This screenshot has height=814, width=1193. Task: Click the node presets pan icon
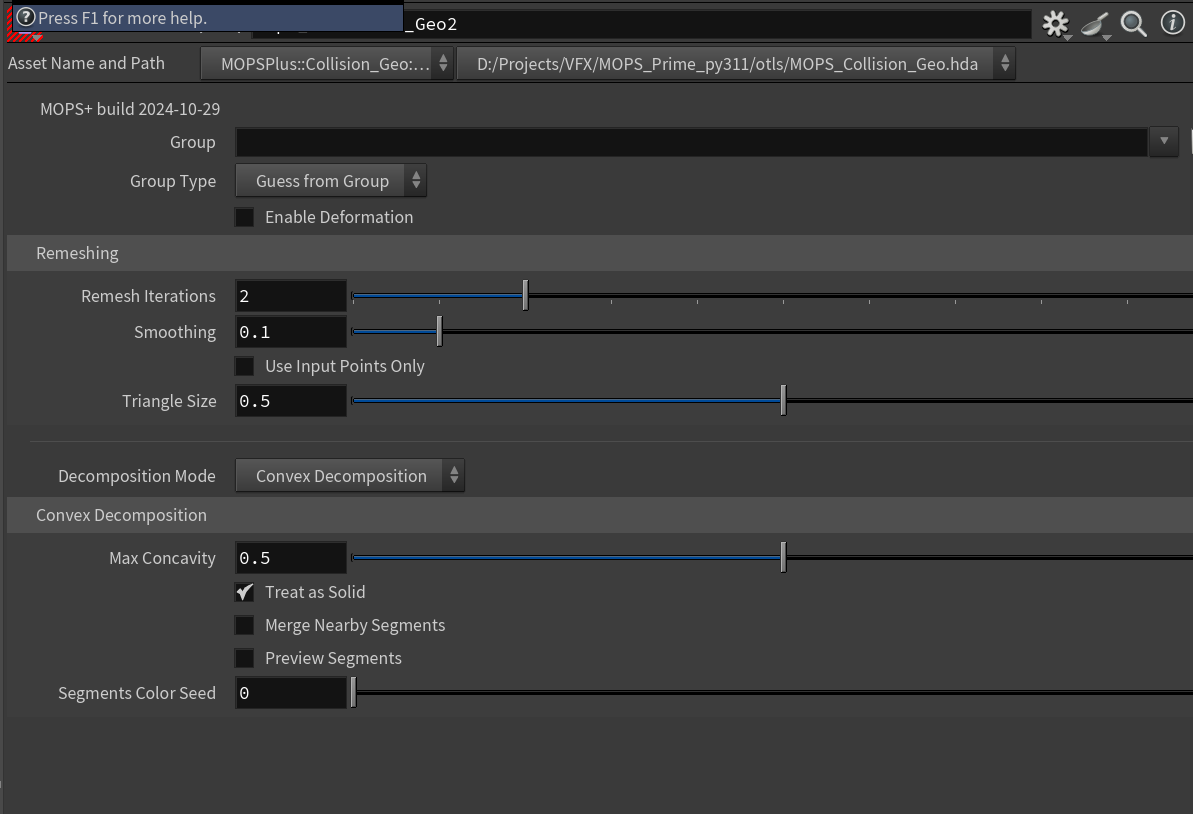[x=1093, y=24]
